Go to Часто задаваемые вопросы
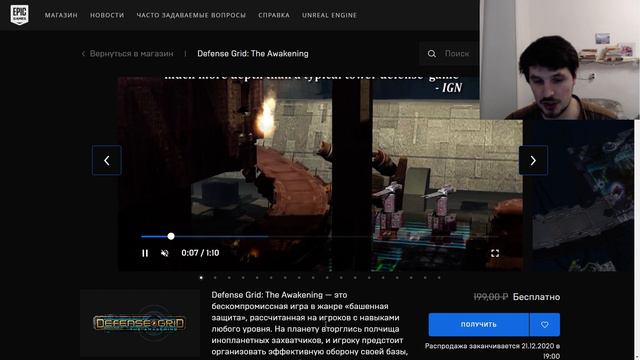This screenshot has width=640, height=360. coord(191,15)
